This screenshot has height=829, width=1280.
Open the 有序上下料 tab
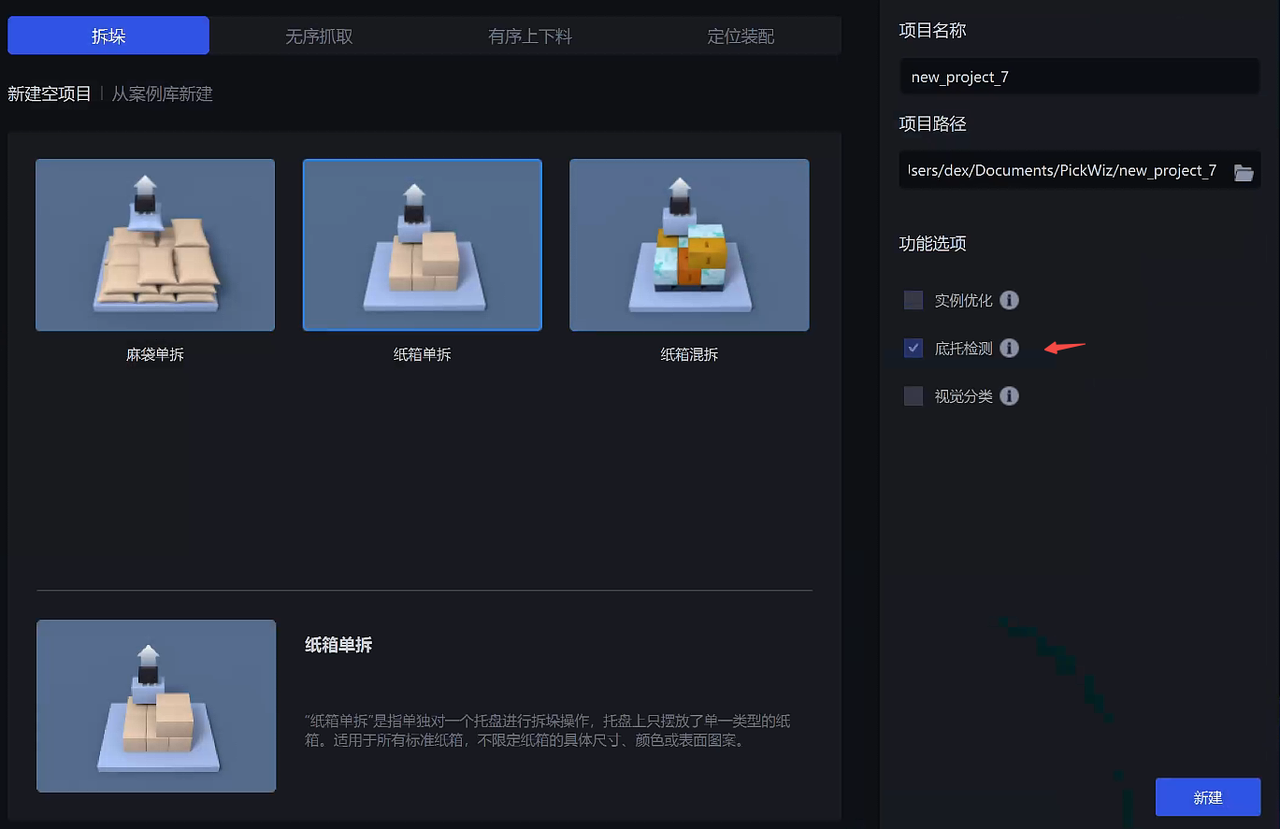(x=530, y=36)
